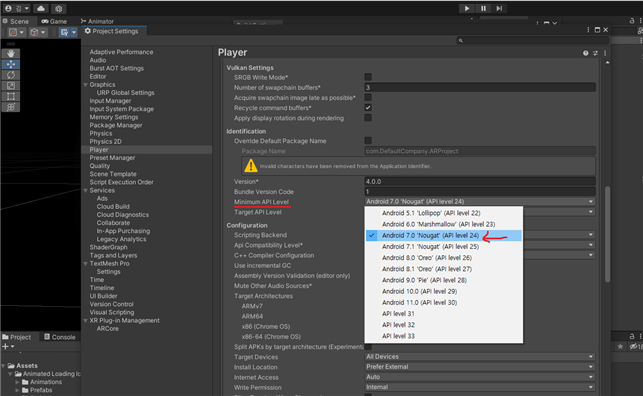This screenshot has width=643, height=396.
Task: Open the cloud services icon
Action: 41,8
